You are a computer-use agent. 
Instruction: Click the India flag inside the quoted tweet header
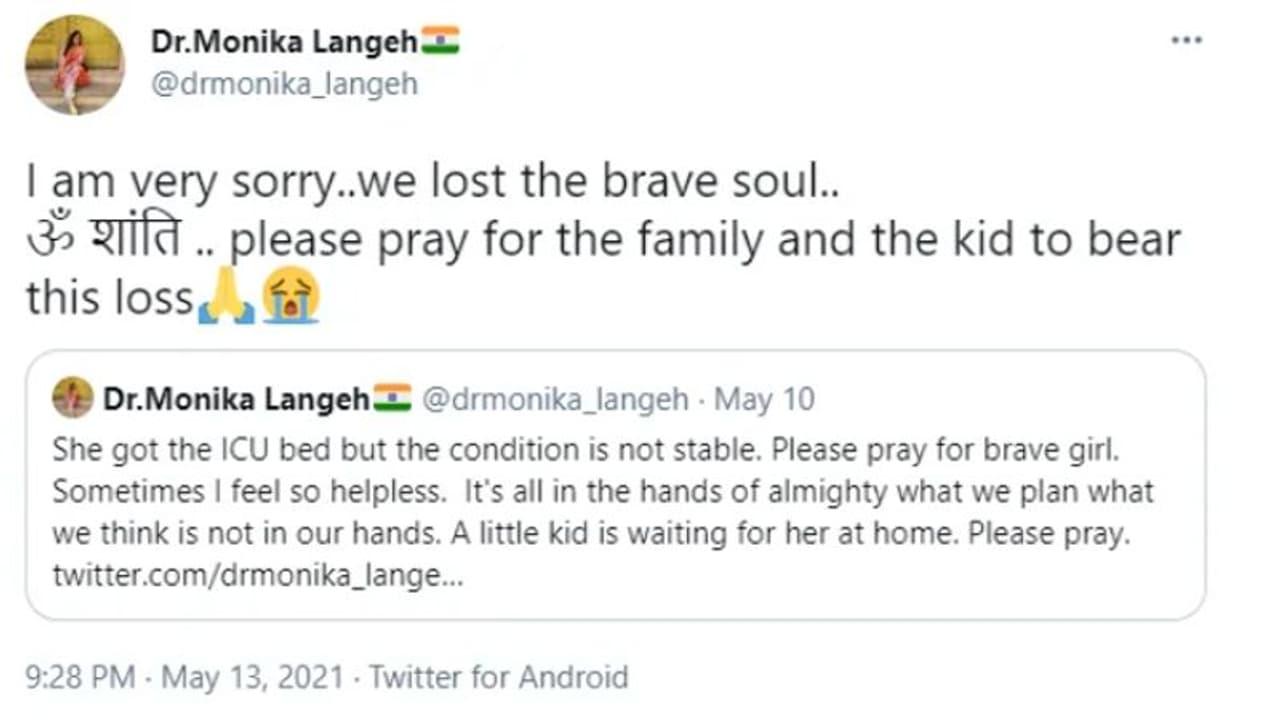[x=392, y=399]
